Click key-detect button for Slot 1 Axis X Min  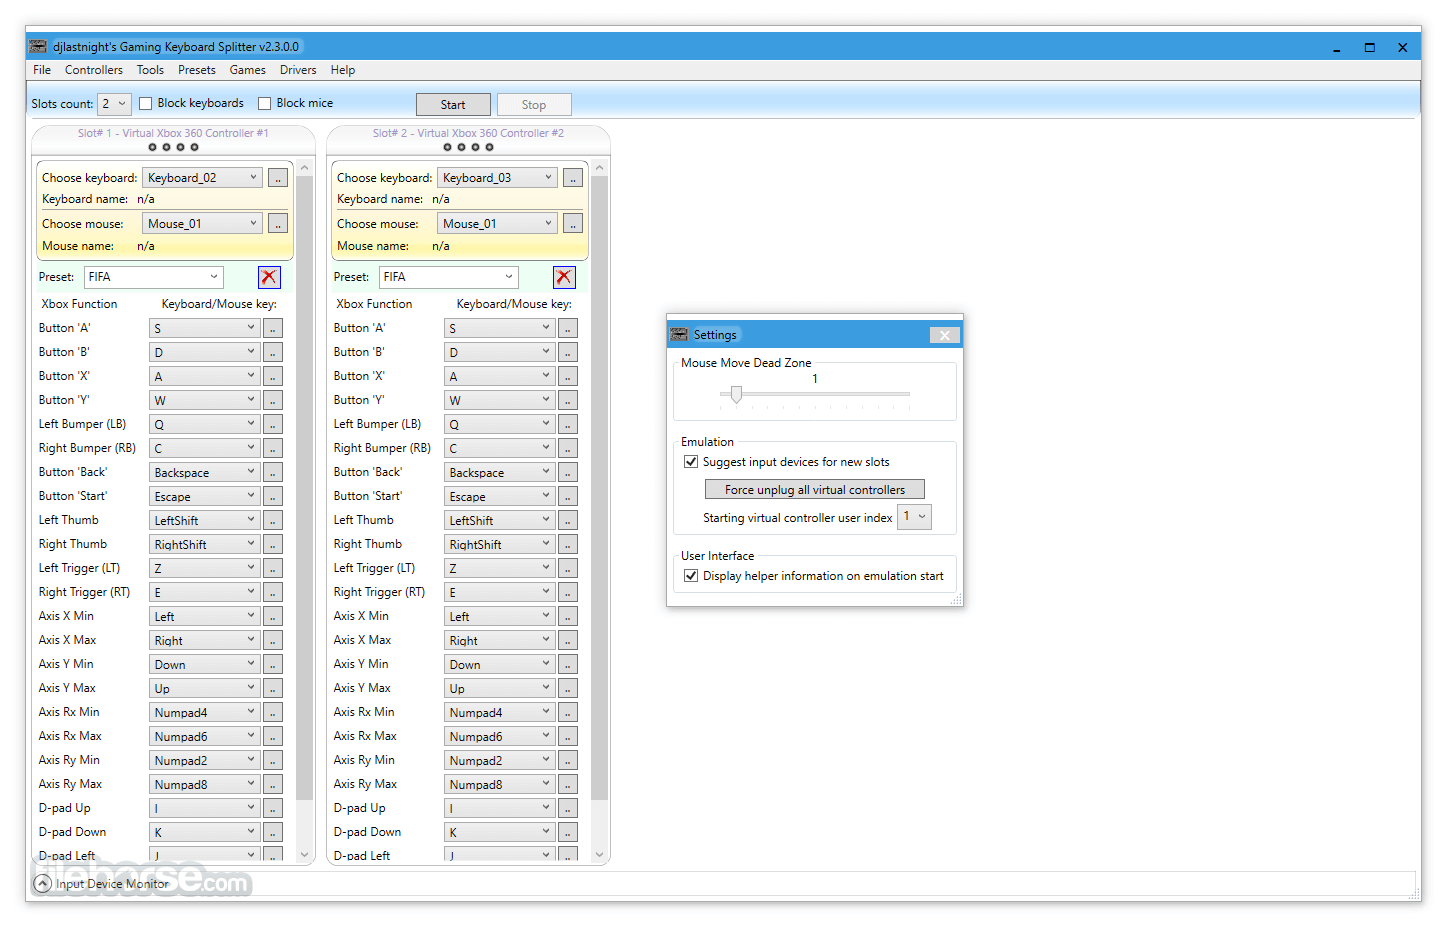pyautogui.click(x=273, y=616)
